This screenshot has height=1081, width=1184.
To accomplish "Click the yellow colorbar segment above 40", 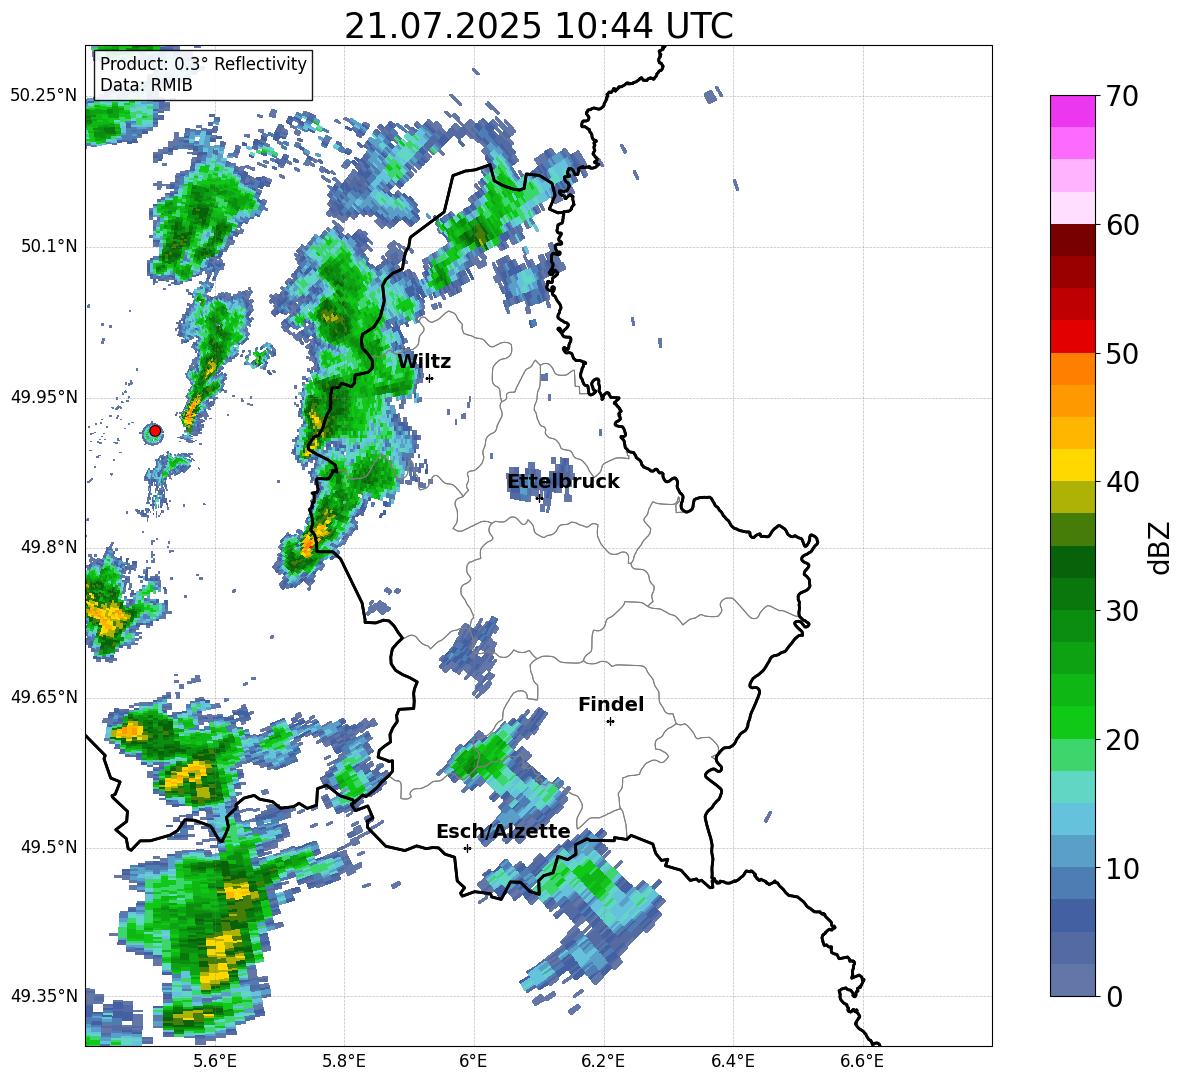I will (1072, 465).
